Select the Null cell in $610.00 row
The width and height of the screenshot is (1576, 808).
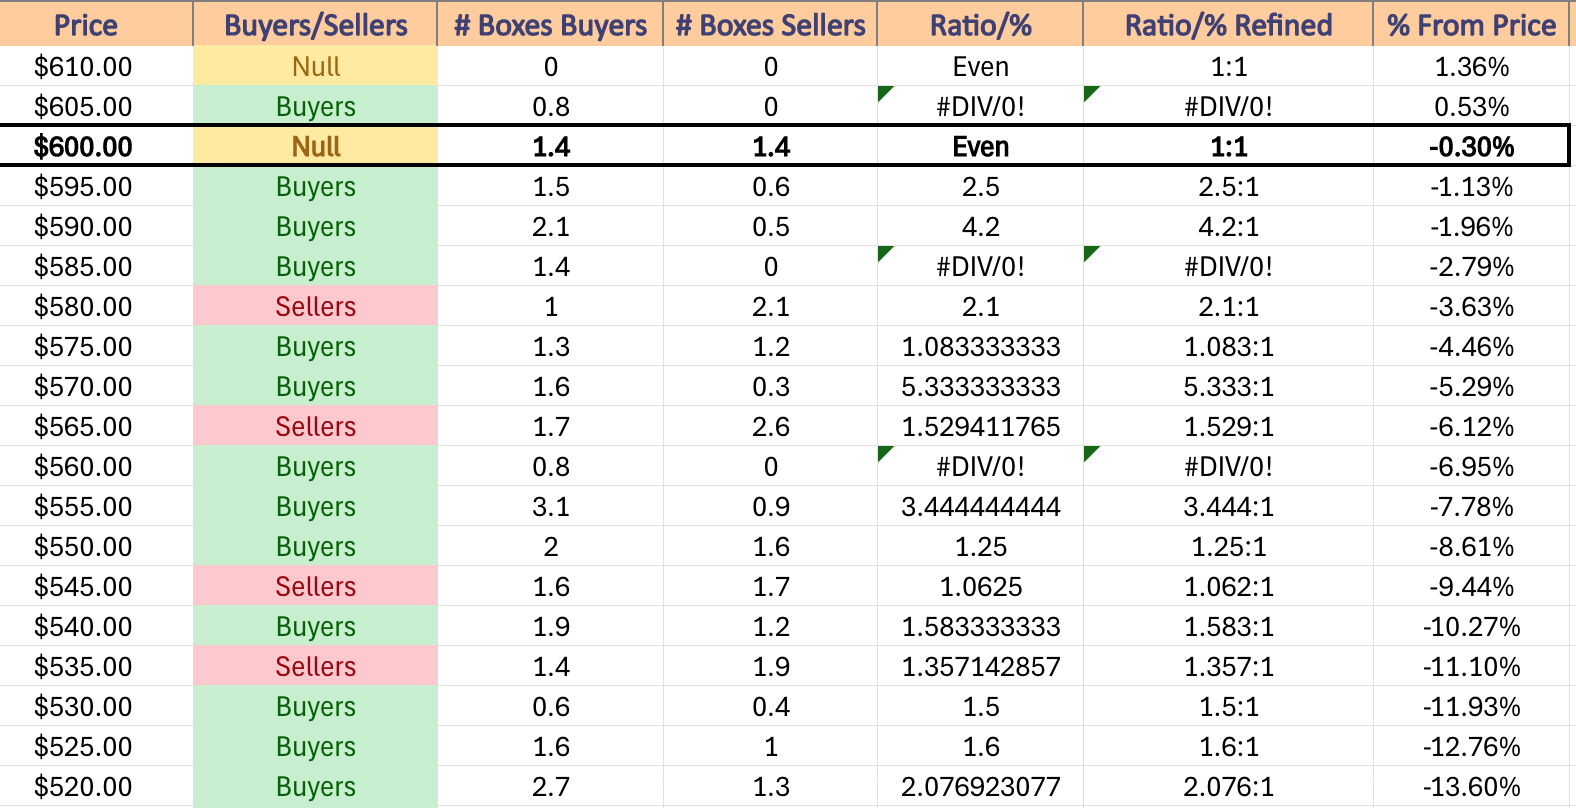[315, 66]
